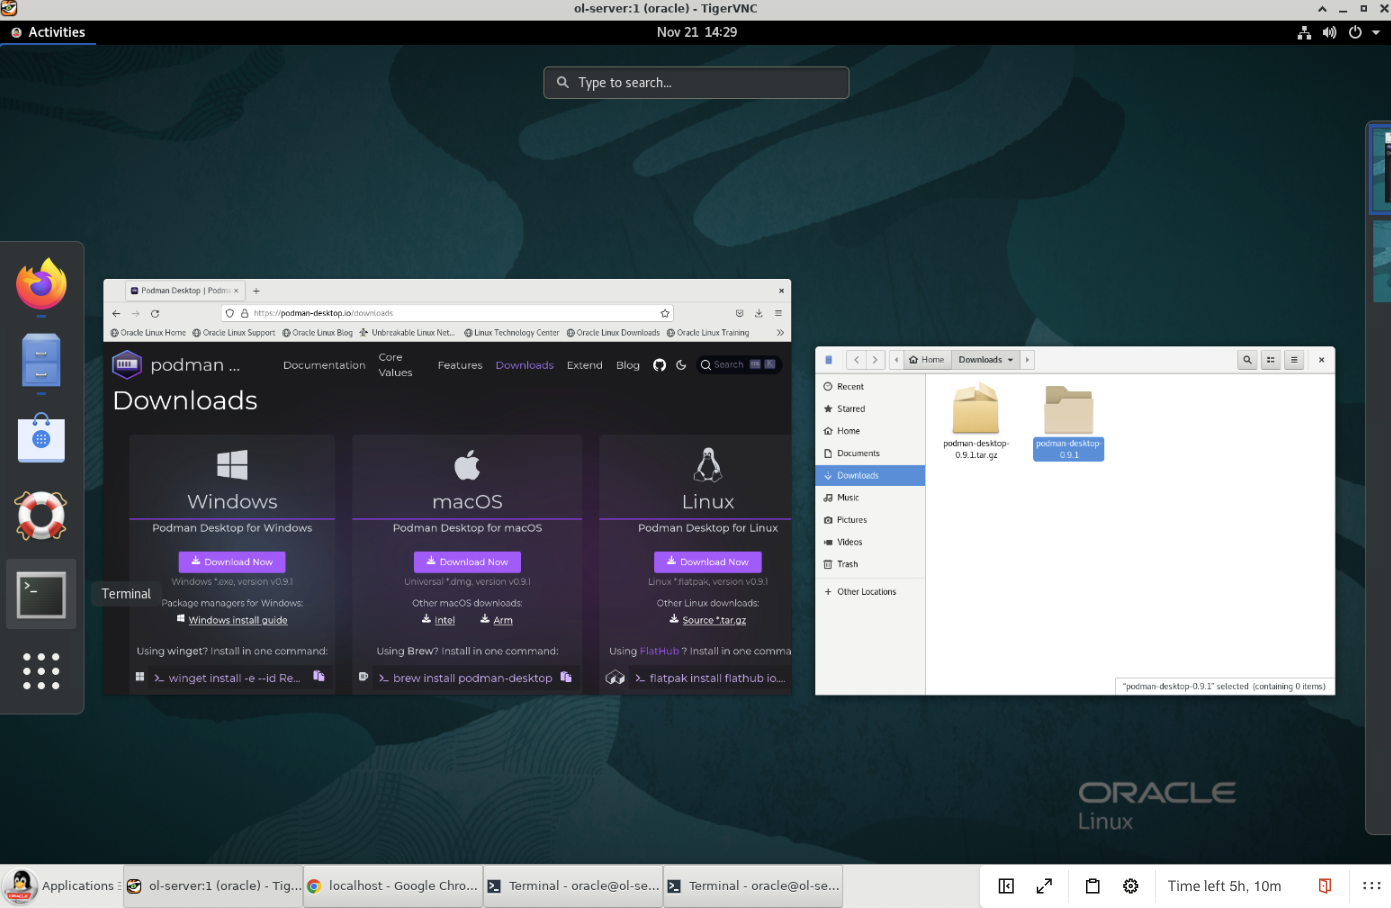Open Trash in the Files sidebar
Viewport: 1391px width, 908px height.
870,565
